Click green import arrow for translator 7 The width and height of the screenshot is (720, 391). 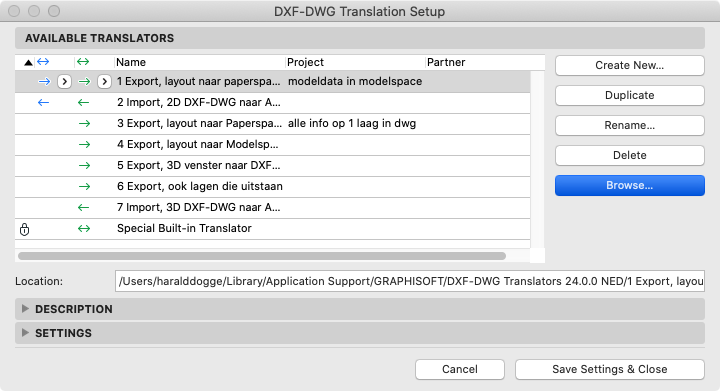[x=83, y=207]
